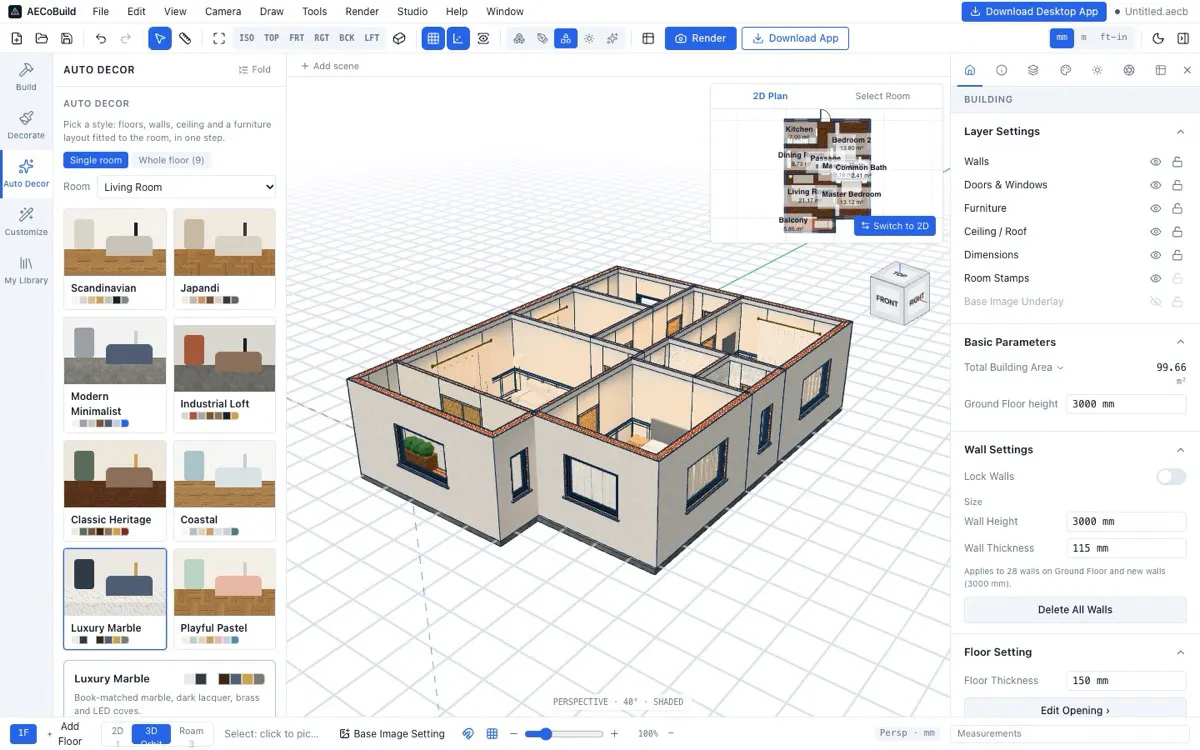Open the Tools menu
This screenshot has width=1200, height=750.
pyautogui.click(x=314, y=11)
